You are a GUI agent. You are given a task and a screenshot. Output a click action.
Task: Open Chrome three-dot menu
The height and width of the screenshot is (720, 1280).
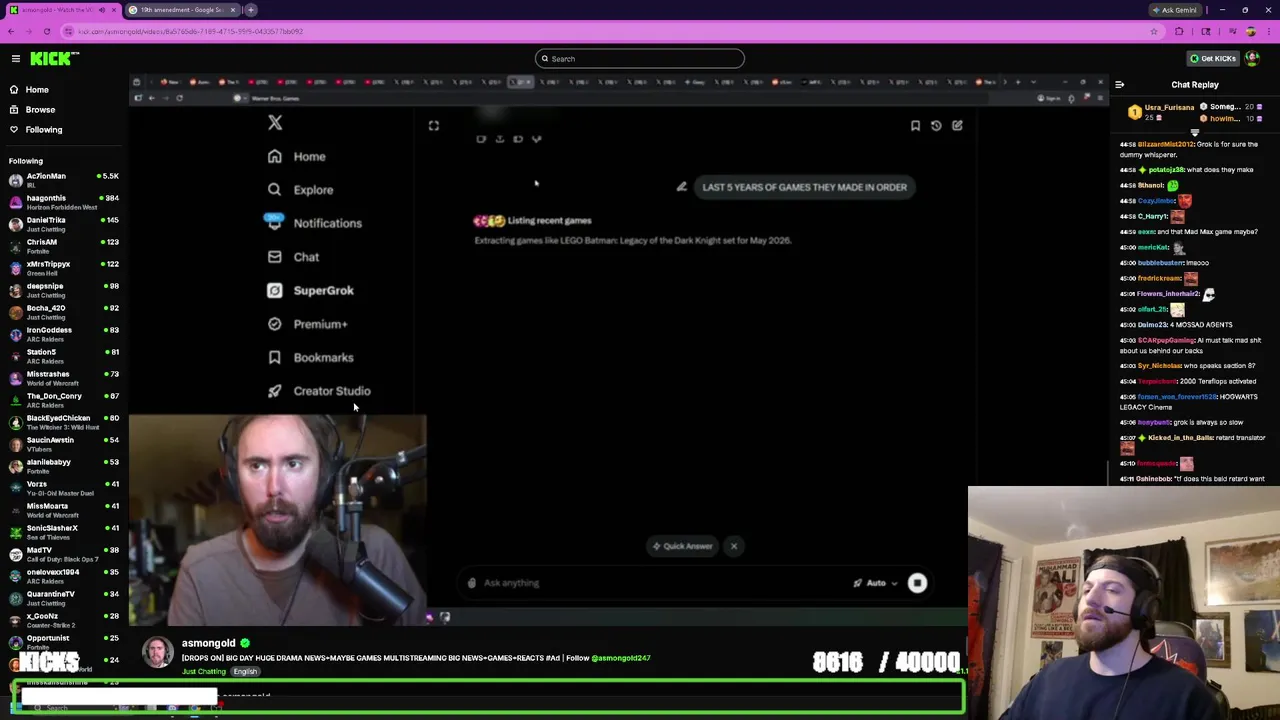click(x=1268, y=31)
